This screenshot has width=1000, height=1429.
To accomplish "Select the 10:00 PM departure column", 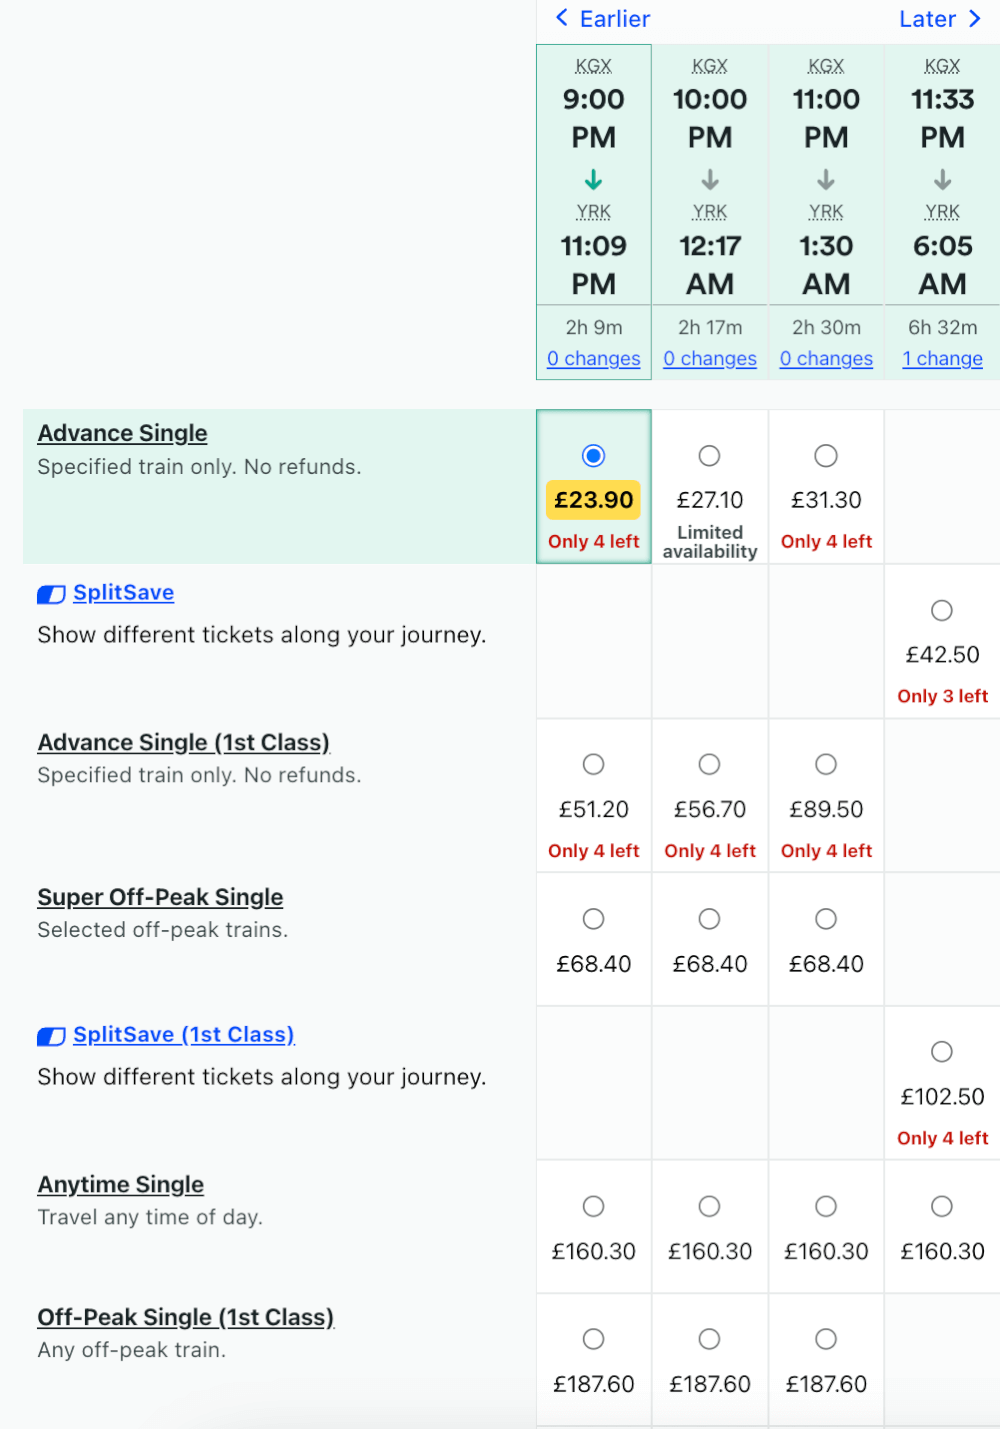I will tap(710, 175).
